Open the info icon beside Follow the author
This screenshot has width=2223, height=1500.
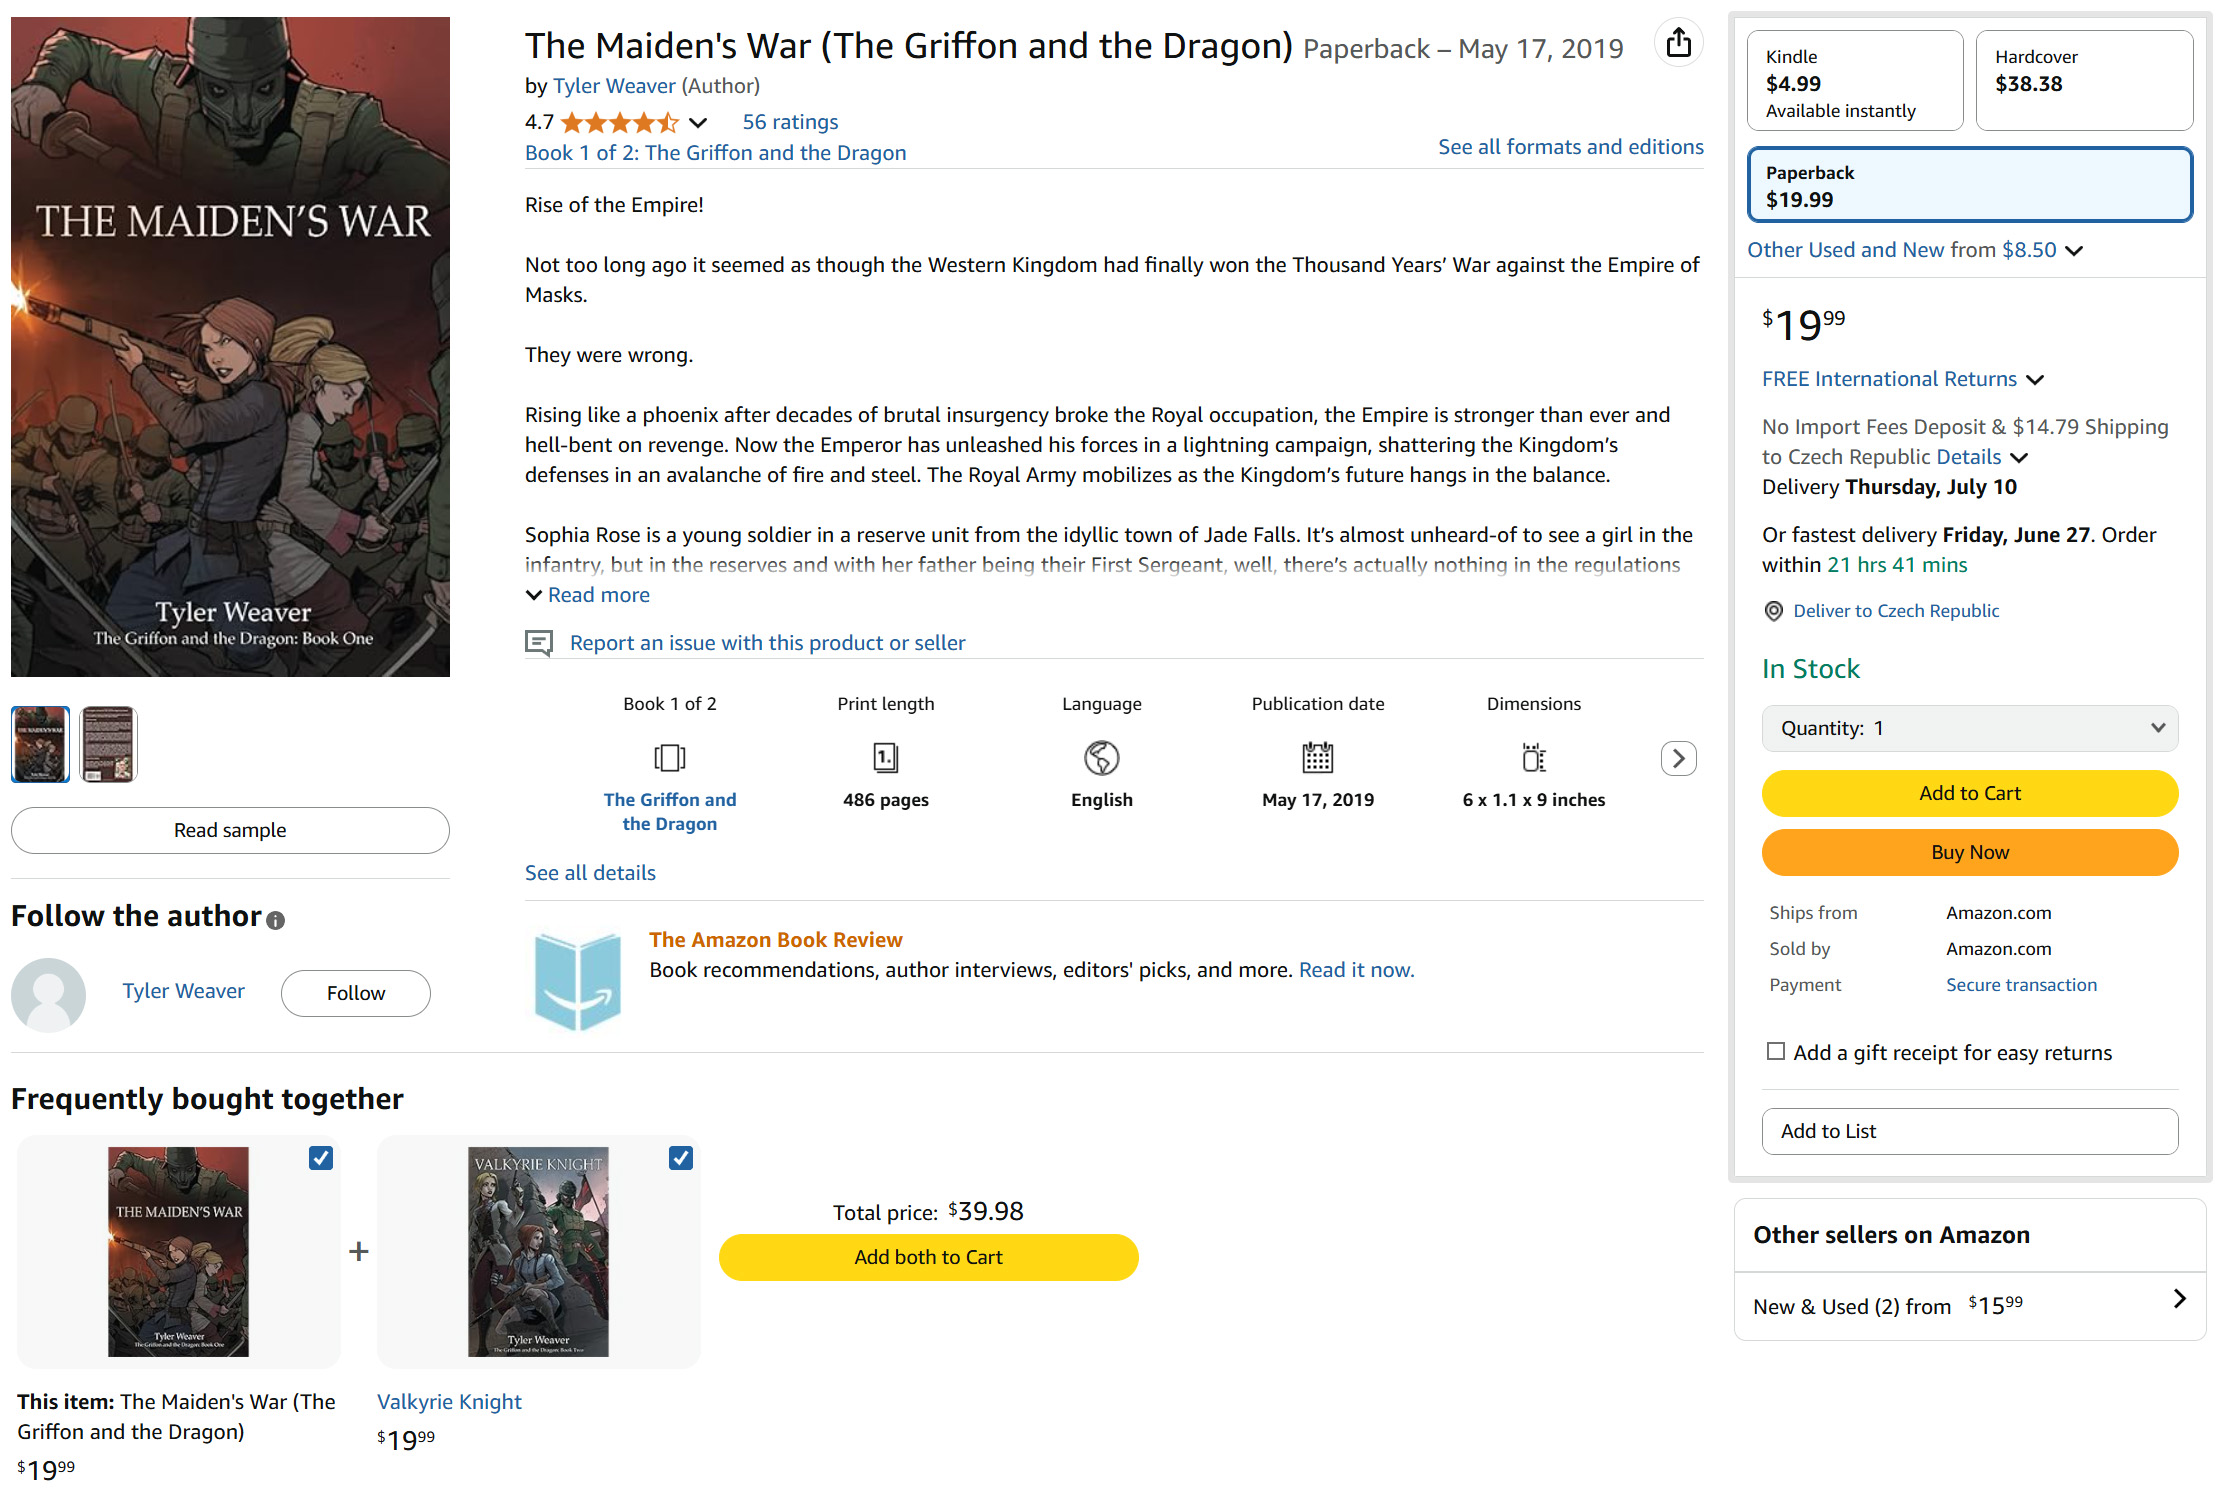276,920
